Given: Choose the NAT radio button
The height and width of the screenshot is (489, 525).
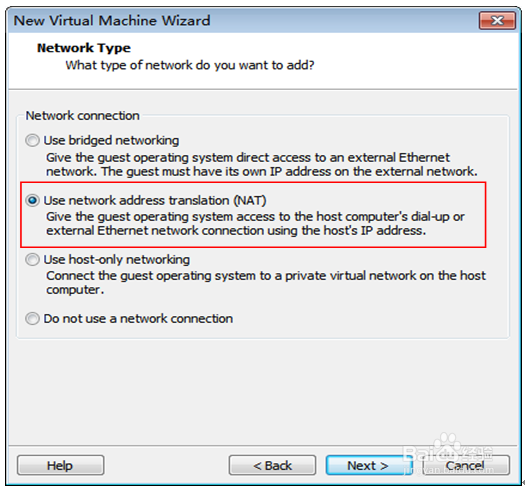Looking at the screenshot, I should 32,200.
